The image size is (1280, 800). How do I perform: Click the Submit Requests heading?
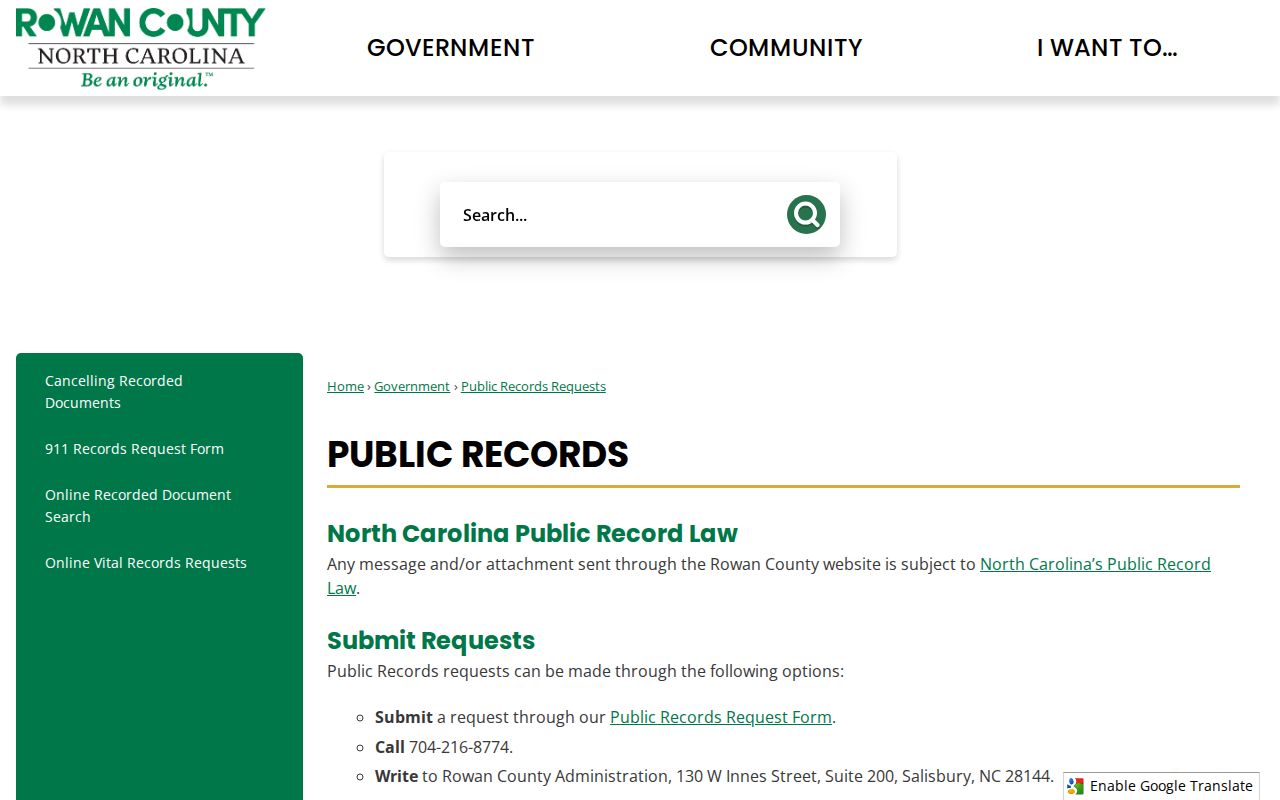tap(431, 640)
